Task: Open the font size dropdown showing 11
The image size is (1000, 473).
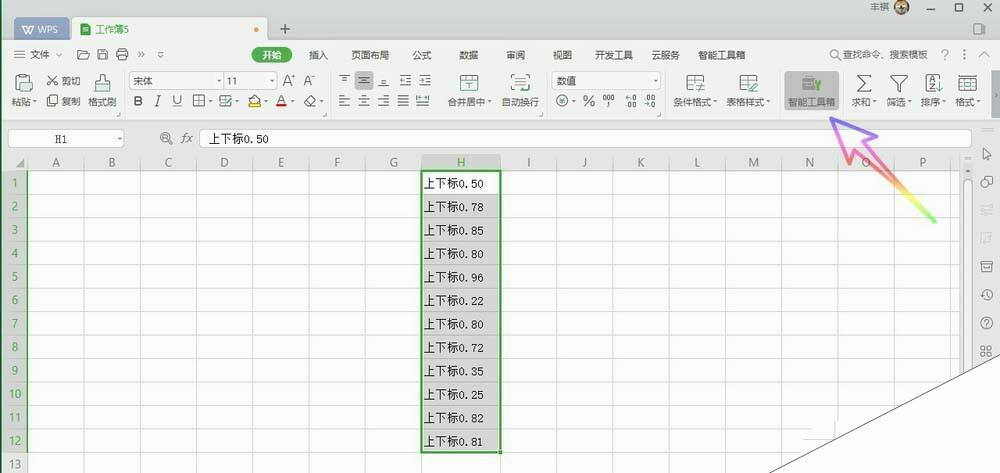Action: pos(272,81)
